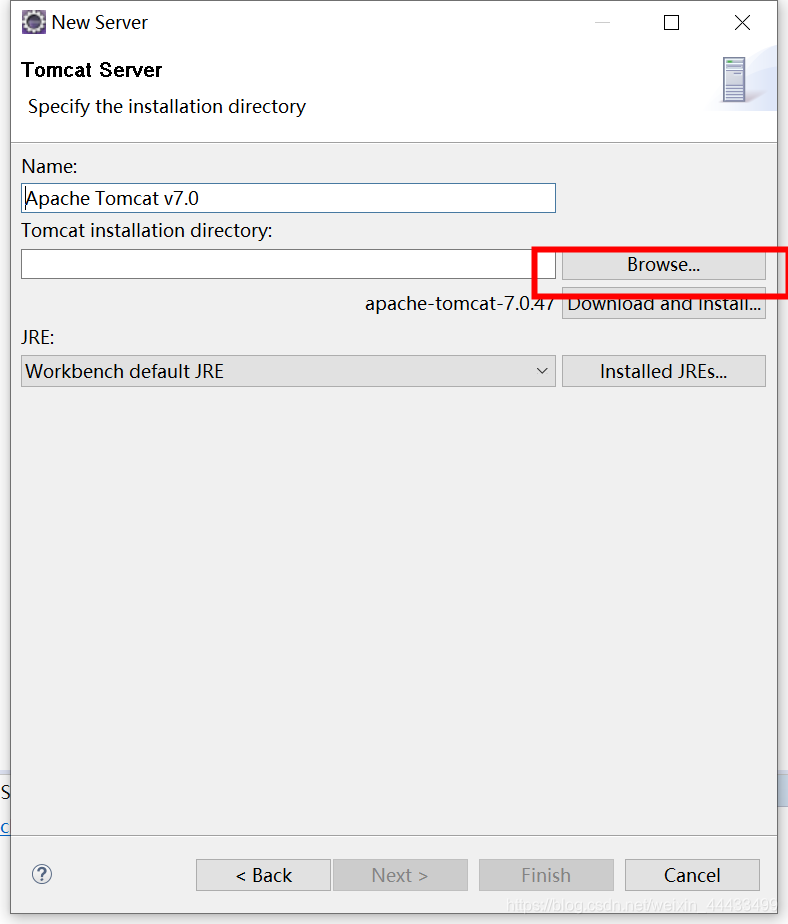The height and width of the screenshot is (924, 788).
Task: Click 'Specify the installation directory' text
Action: pos(167,107)
